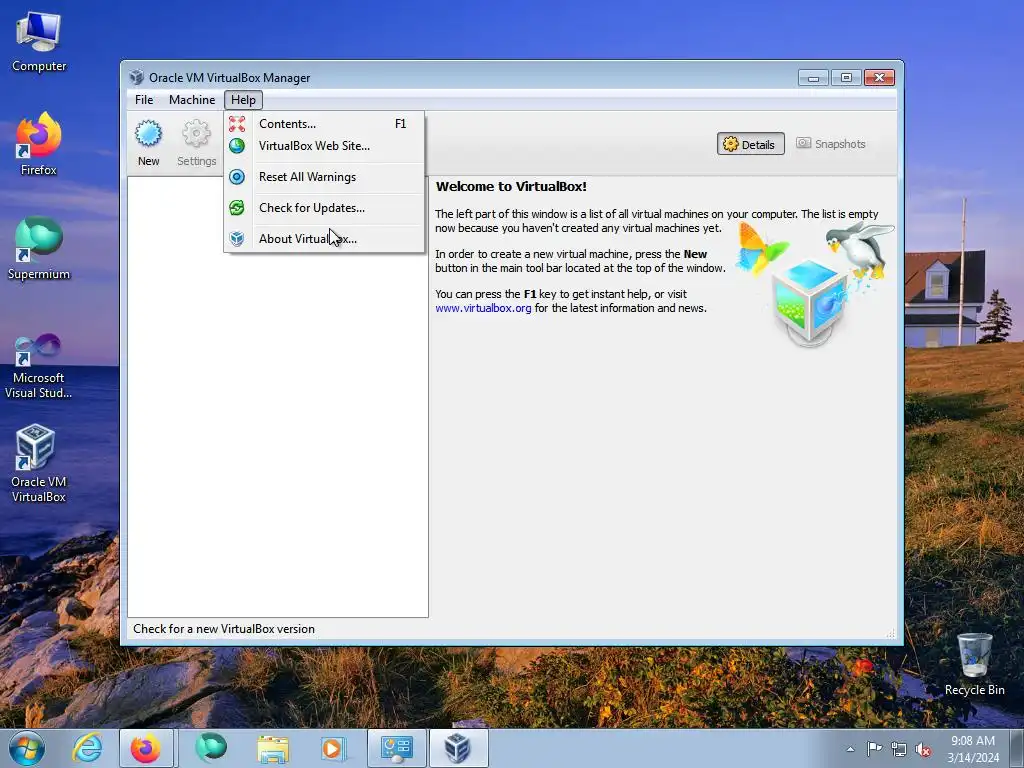Select Check for Updates menu entry

coord(324,208)
